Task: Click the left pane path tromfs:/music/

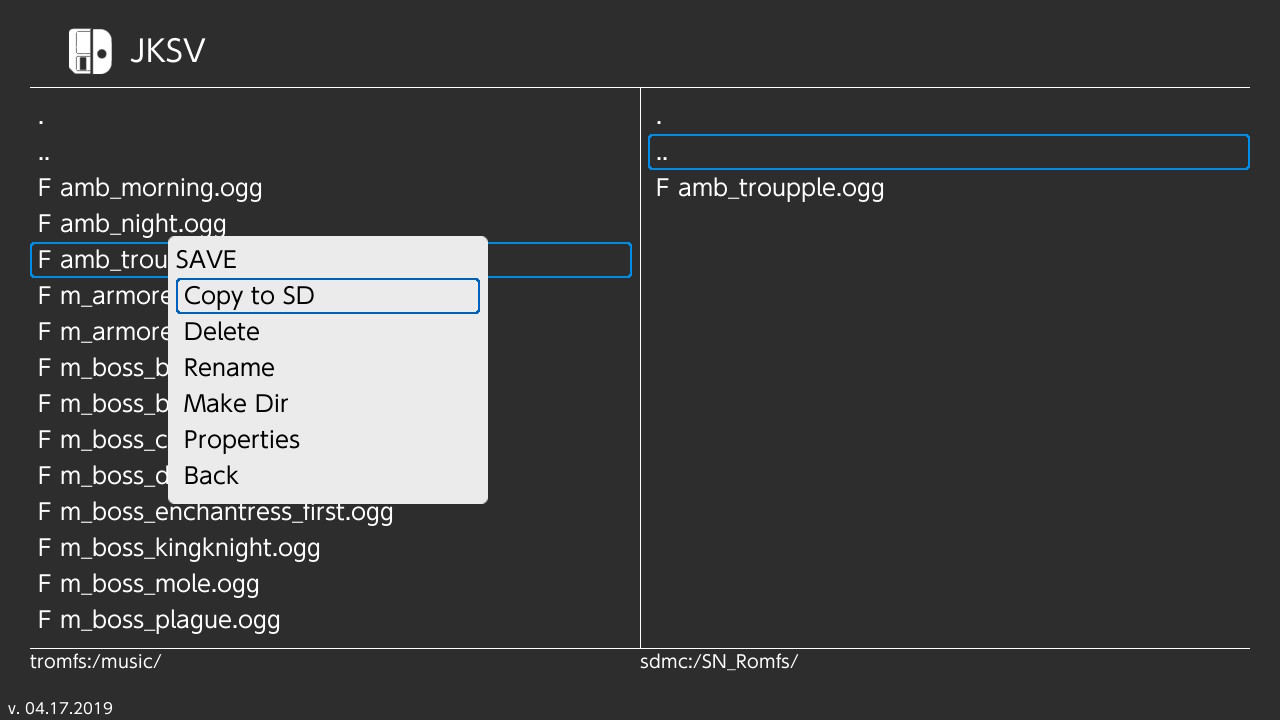Action: point(95,661)
